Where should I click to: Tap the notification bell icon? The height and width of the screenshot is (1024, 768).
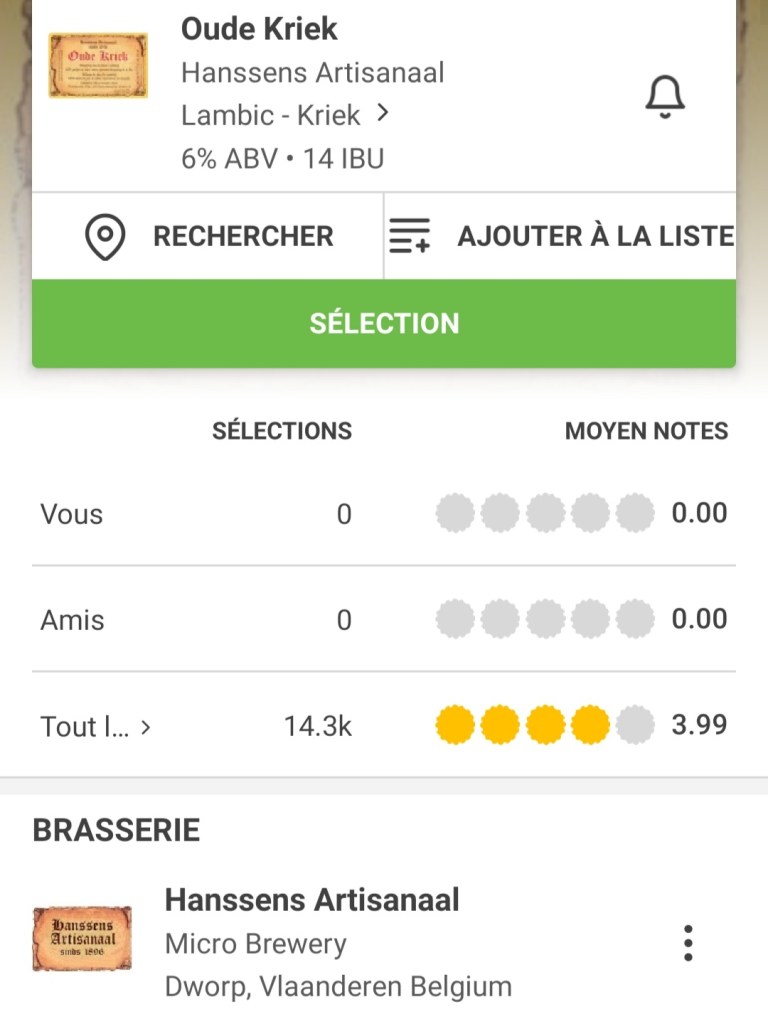(664, 98)
